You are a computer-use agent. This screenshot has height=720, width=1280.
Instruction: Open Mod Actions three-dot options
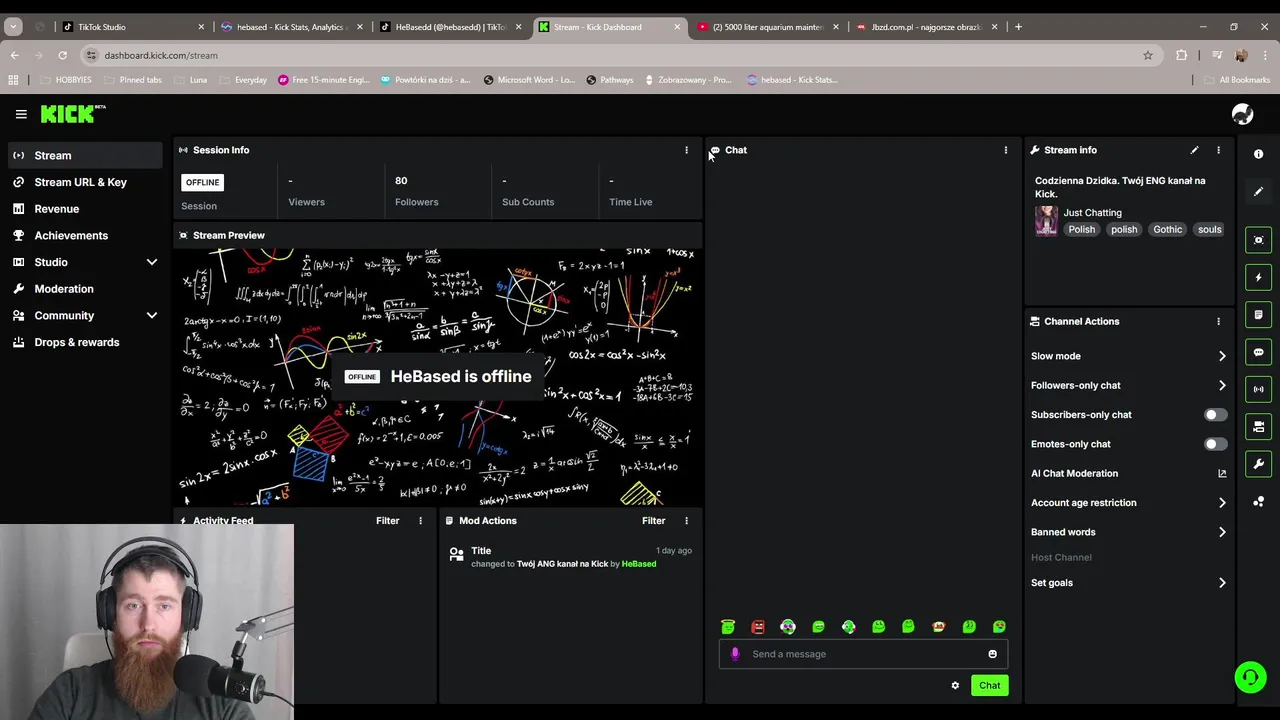point(686,520)
